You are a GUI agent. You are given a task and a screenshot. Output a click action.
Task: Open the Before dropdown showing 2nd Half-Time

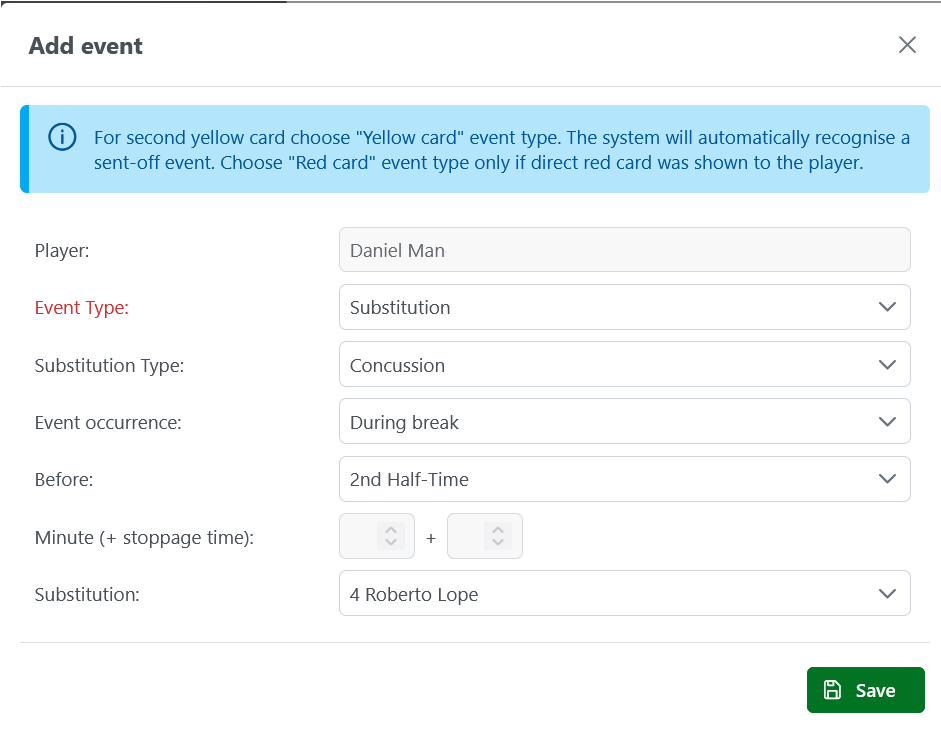(624, 479)
